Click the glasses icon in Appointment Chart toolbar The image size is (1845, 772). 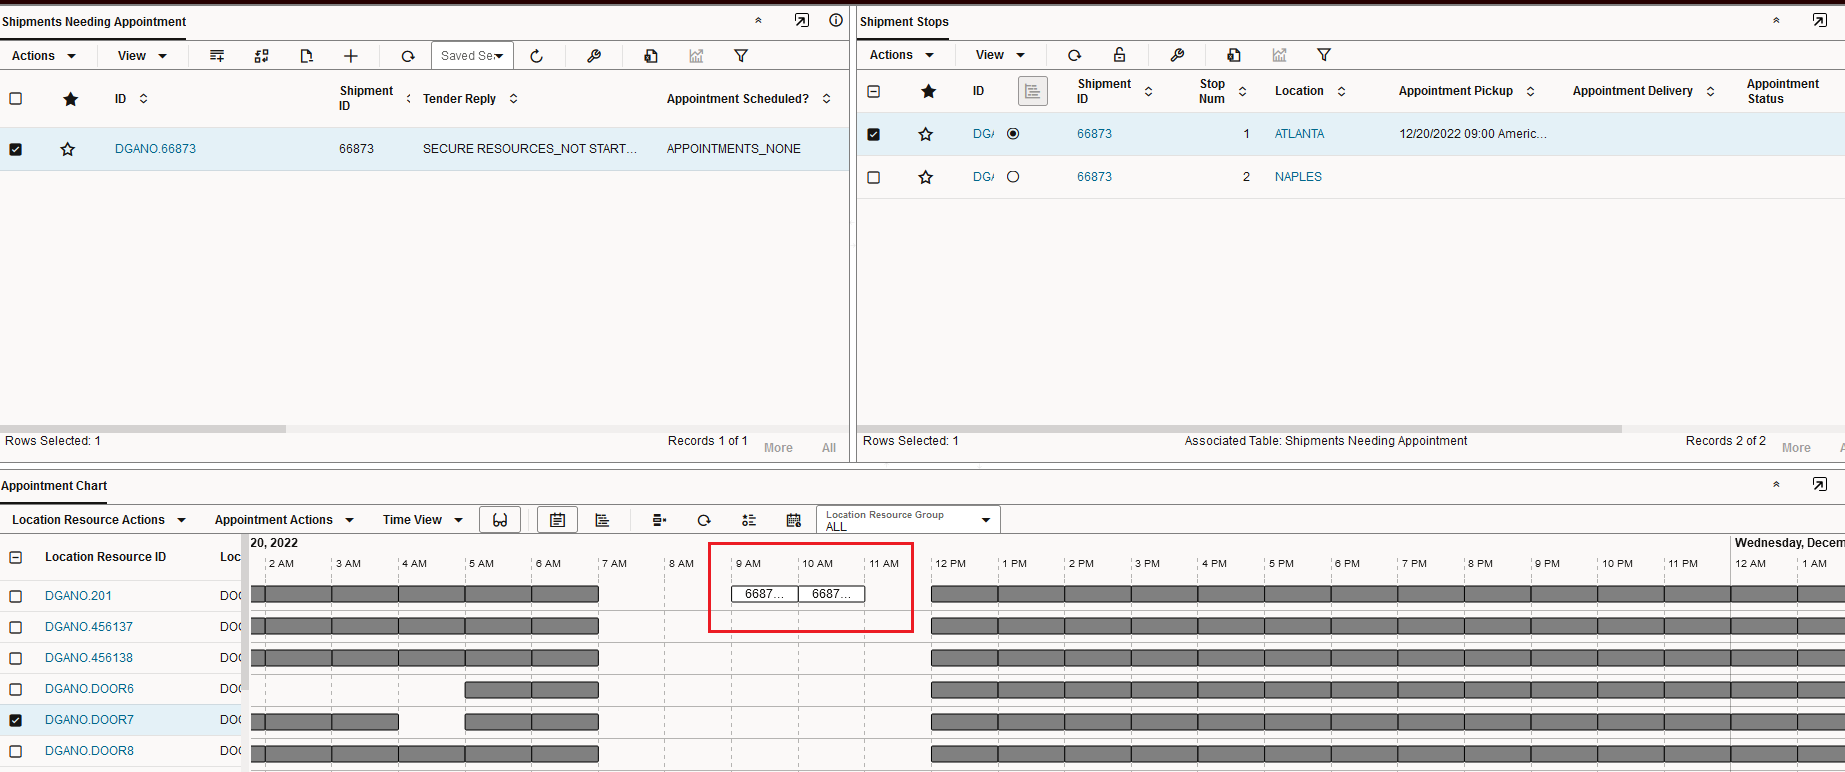point(500,520)
